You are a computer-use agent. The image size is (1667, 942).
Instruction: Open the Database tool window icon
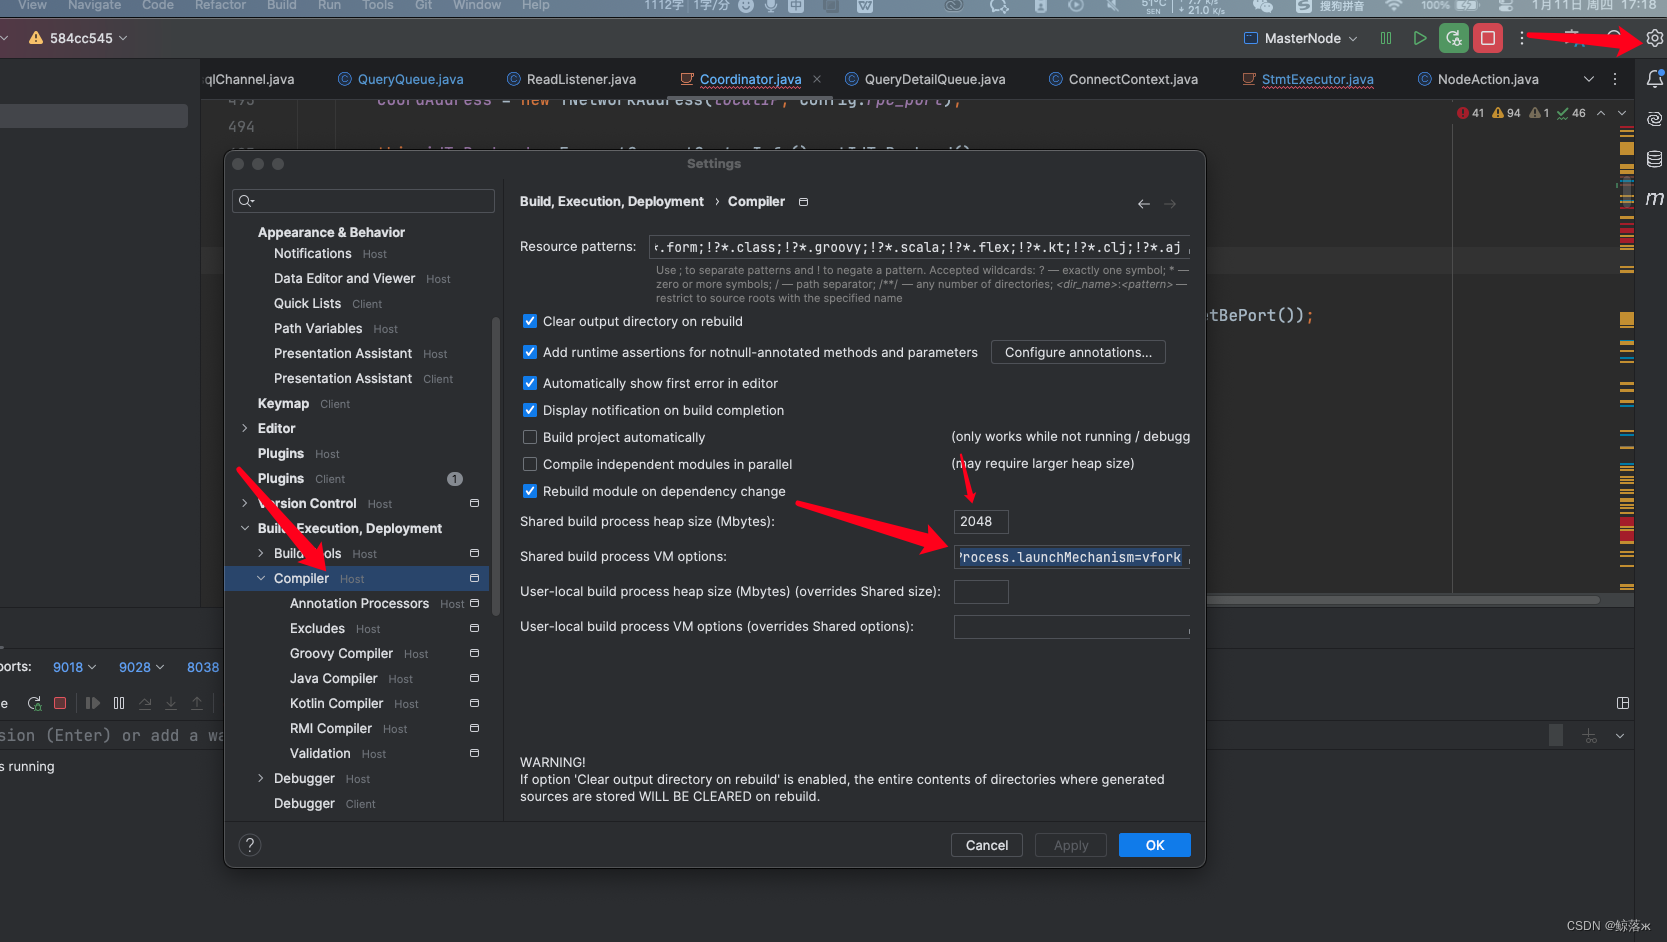tap(1654, 159)
